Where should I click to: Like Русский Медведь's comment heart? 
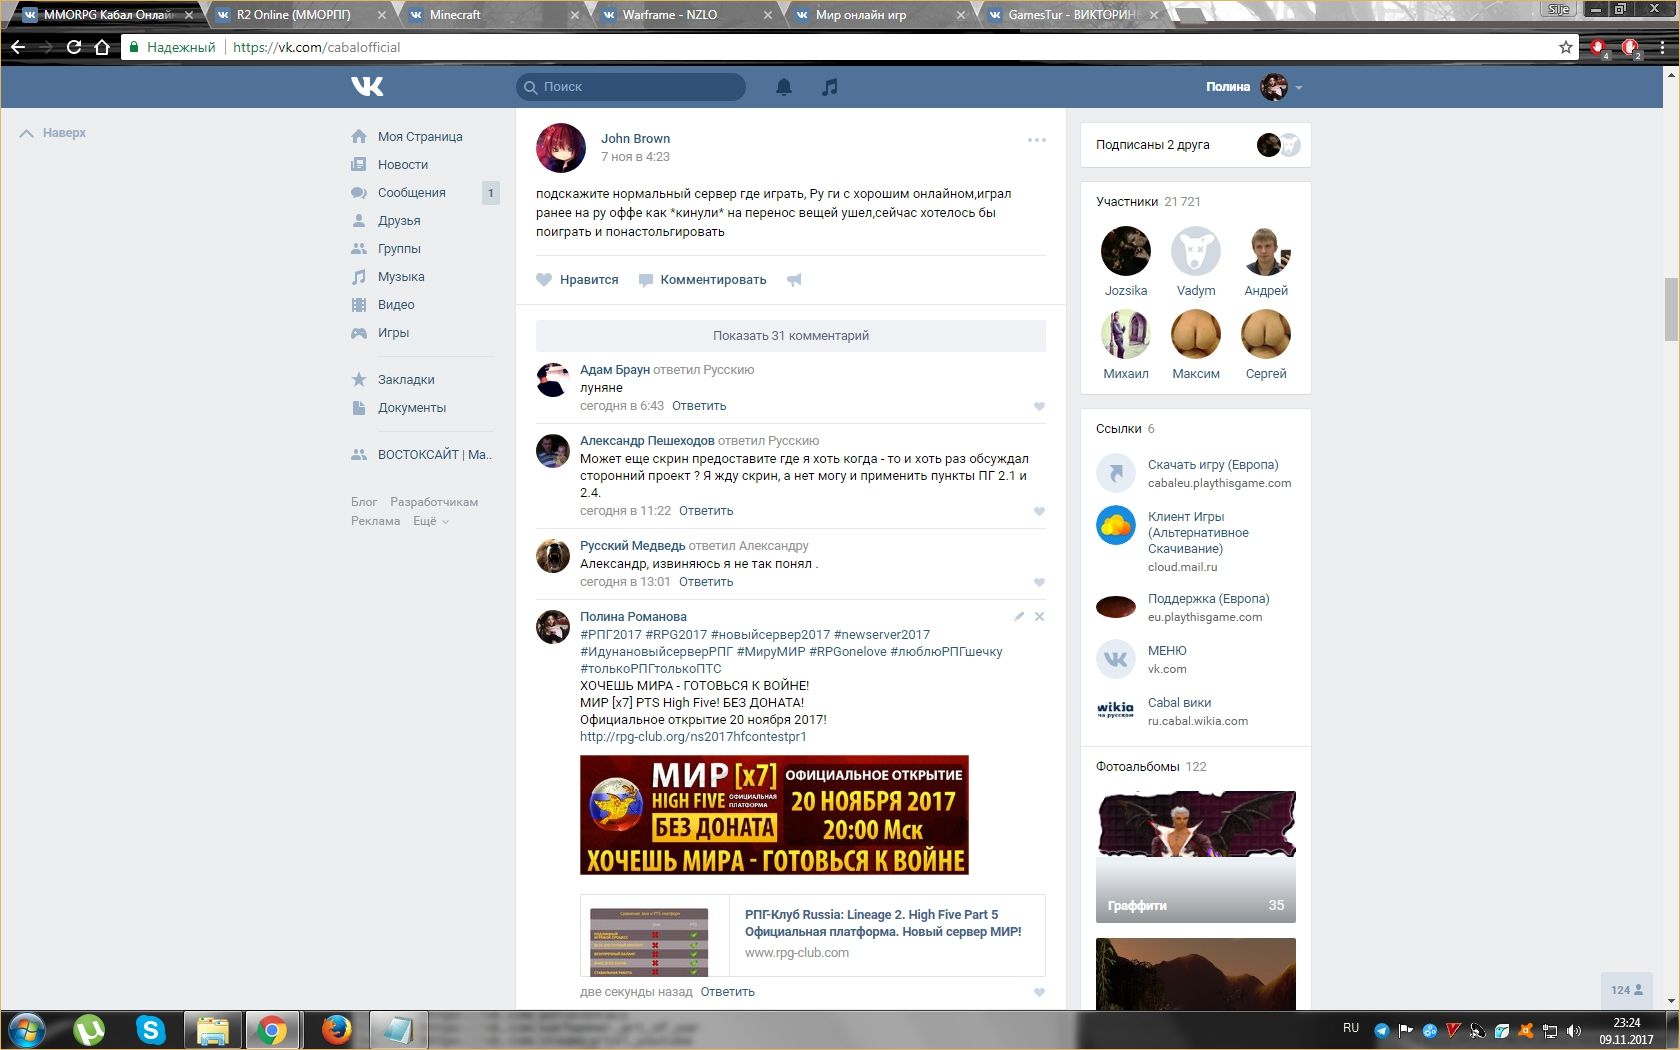pos(1039,583)
